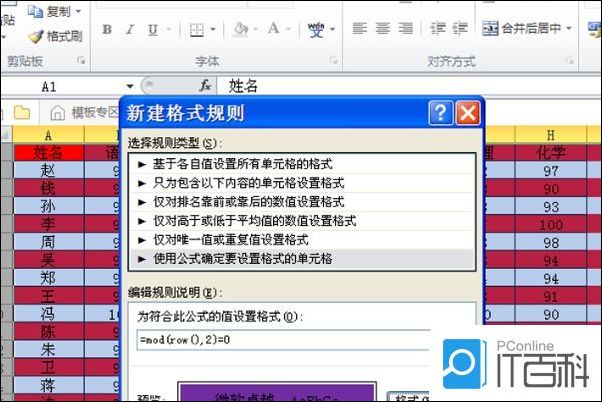The width and height of the screenshot is (602, 402).
Task: Click name cell 朱
Action: [x=48, y=350]
